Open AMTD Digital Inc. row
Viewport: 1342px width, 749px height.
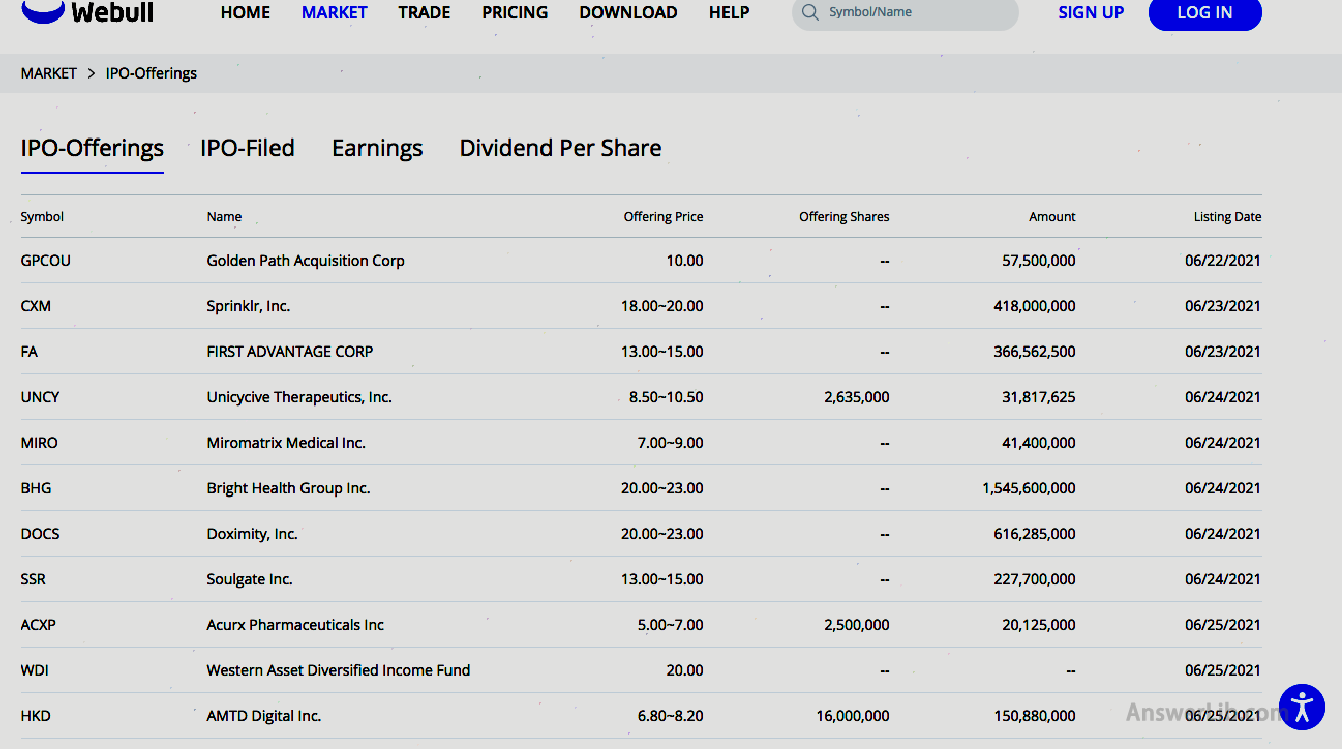point(640,716)
